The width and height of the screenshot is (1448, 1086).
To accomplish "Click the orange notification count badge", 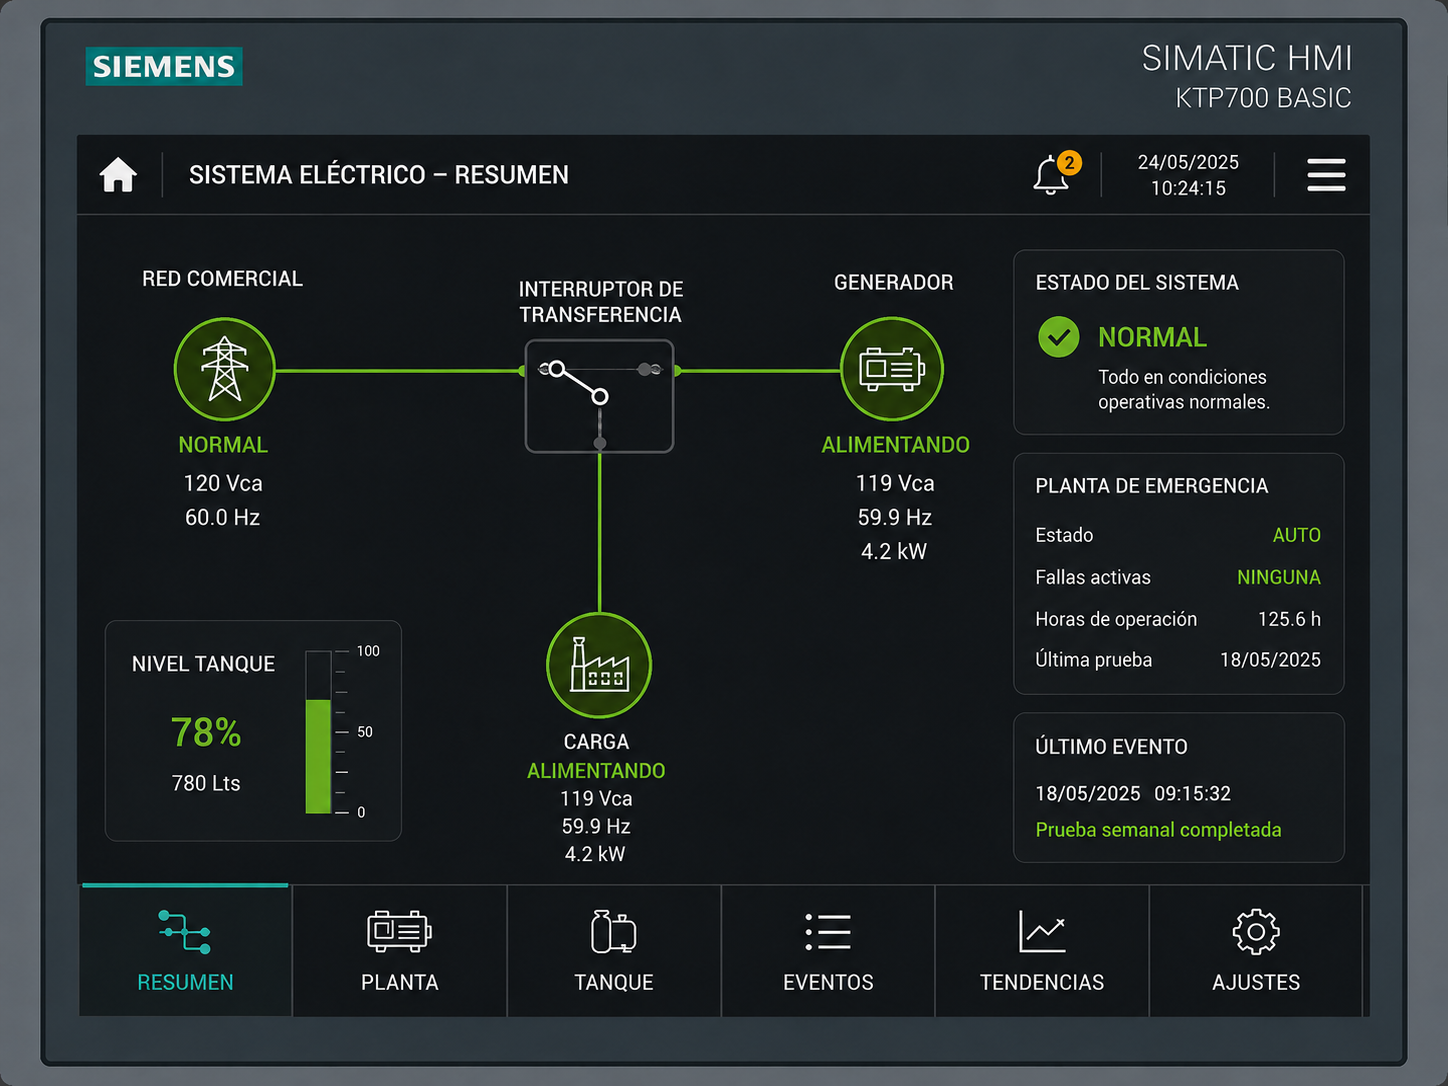I will pyautogui.click(x=1069, y=162).
